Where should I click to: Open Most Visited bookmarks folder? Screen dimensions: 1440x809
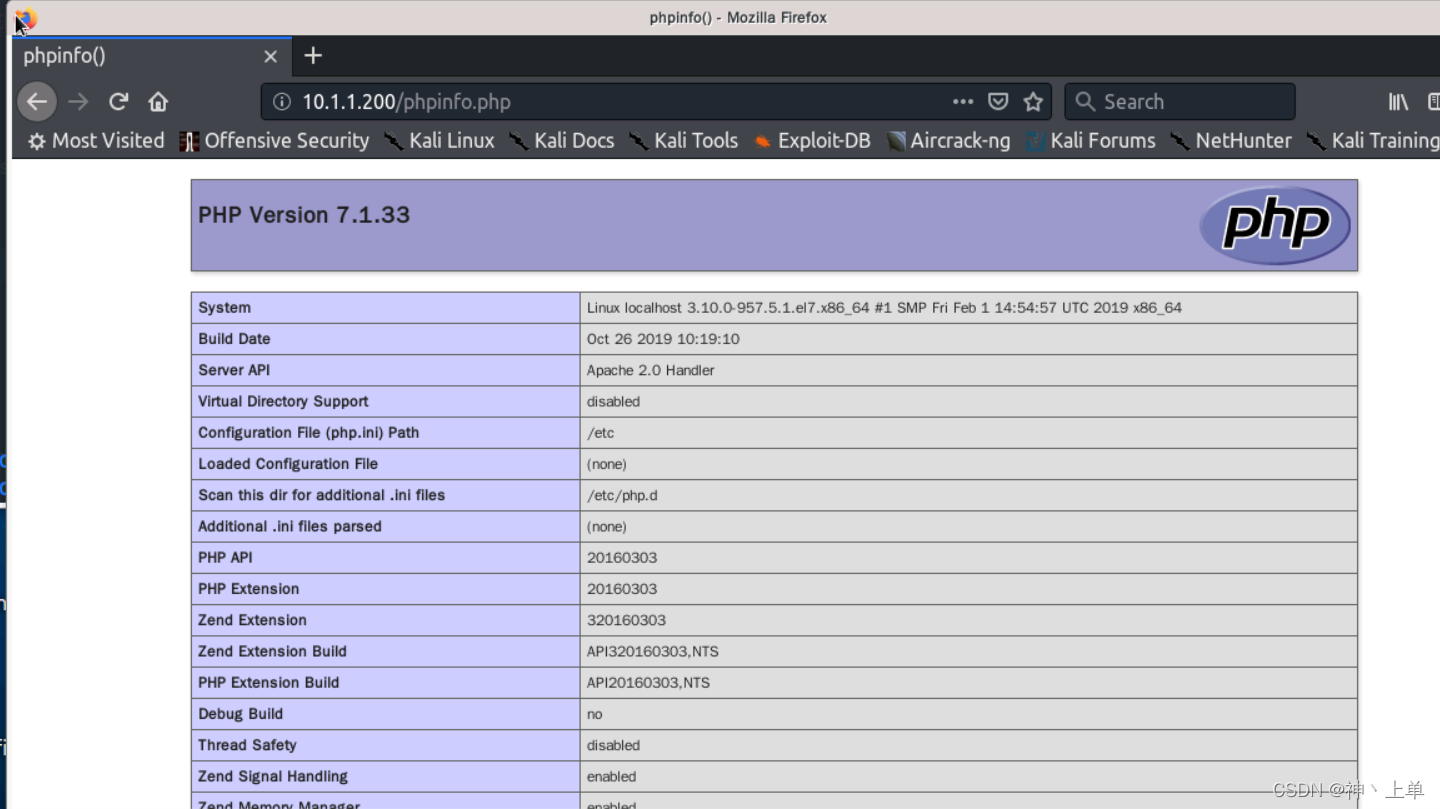click(x=96, y=141)
